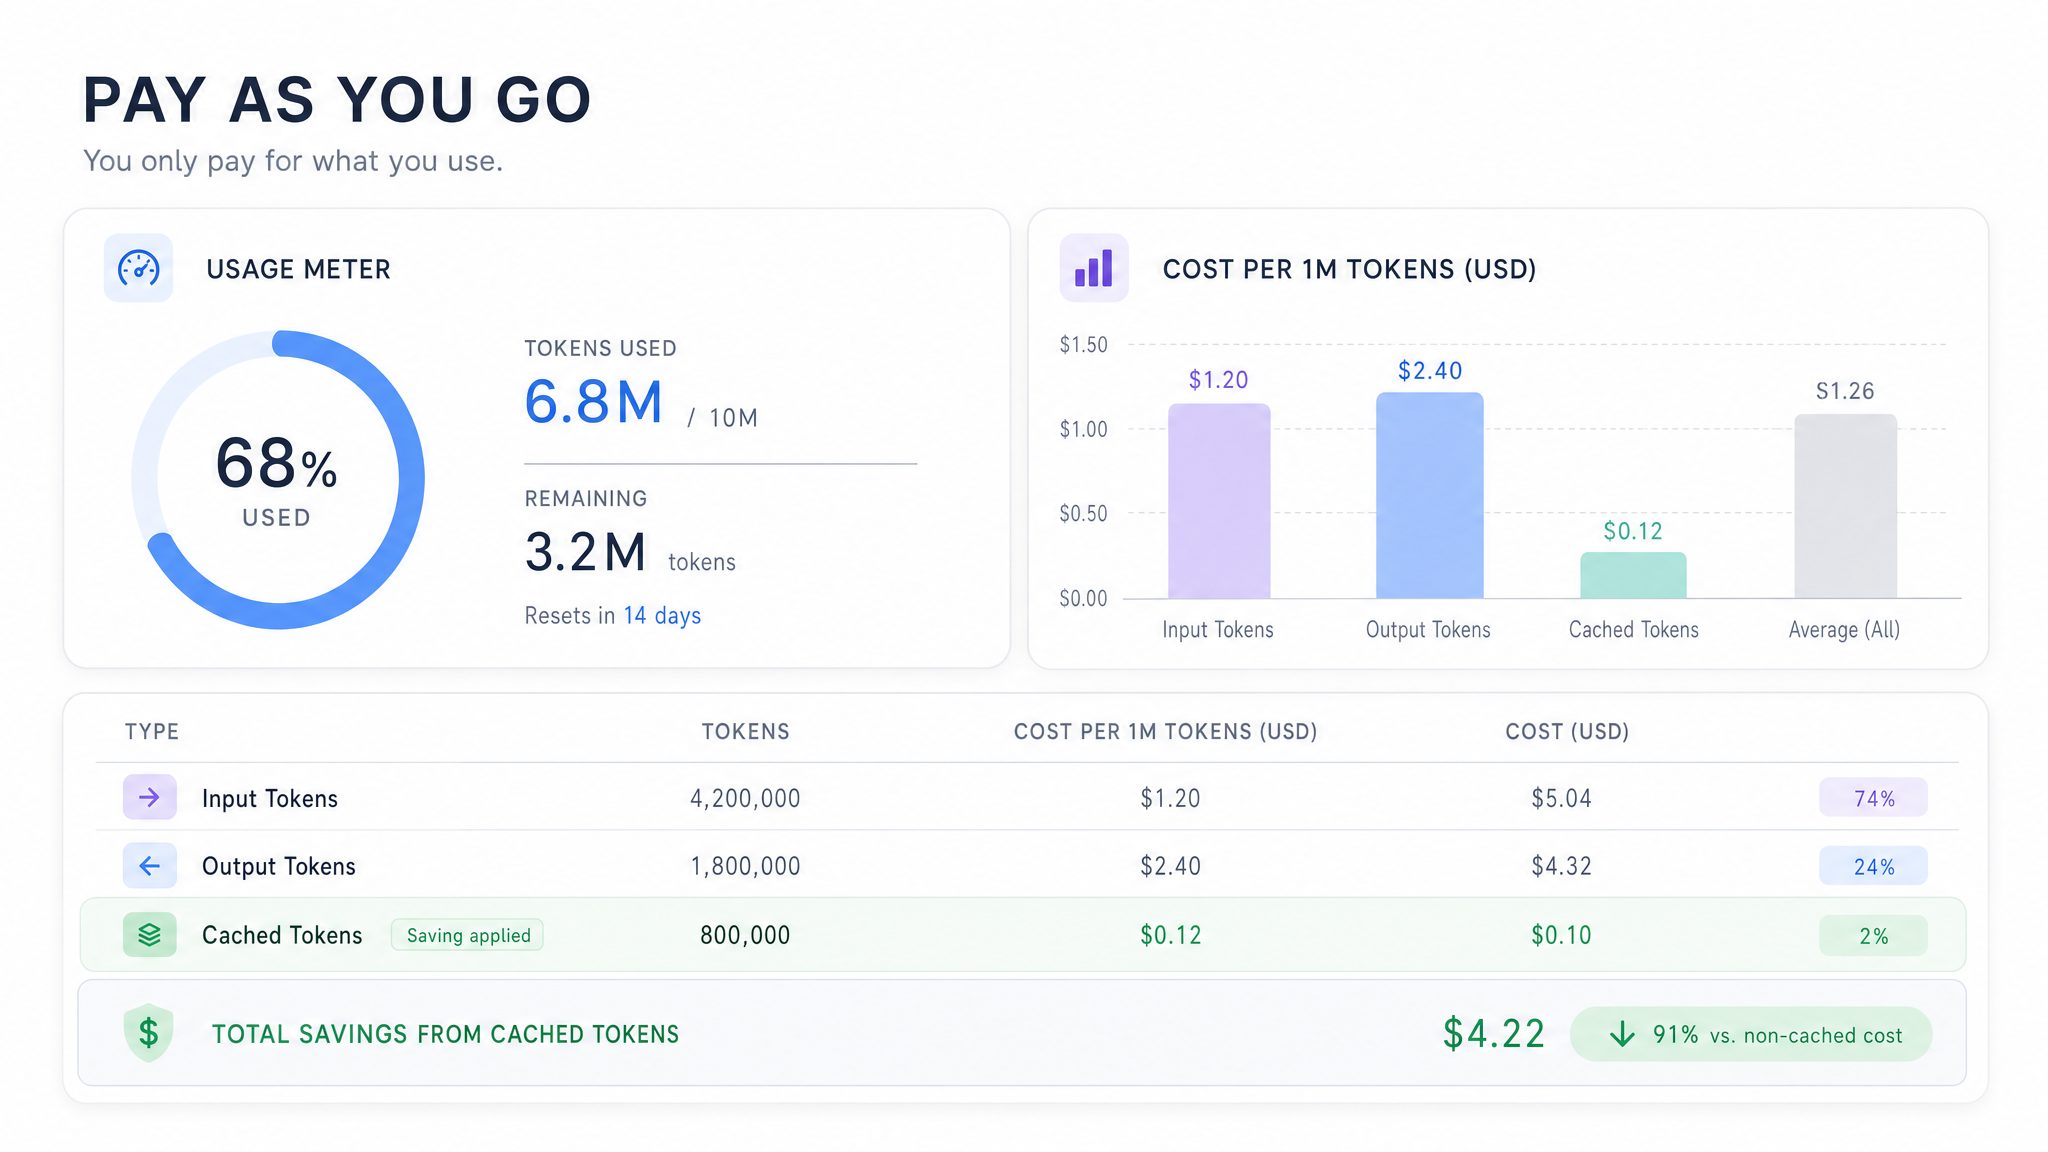Click the 'Input Tokens' chart axis label

1218,629
